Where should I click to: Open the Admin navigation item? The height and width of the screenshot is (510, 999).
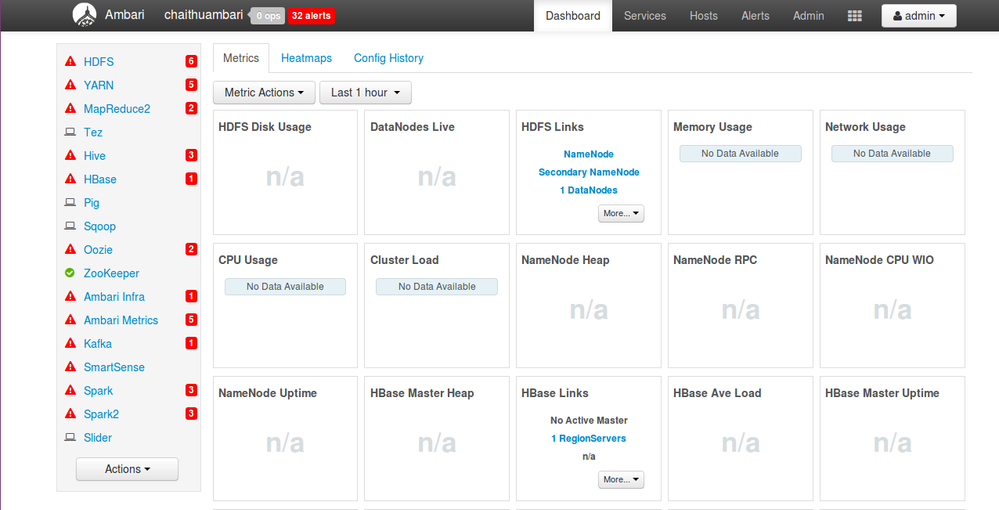(x=809, y=16)
